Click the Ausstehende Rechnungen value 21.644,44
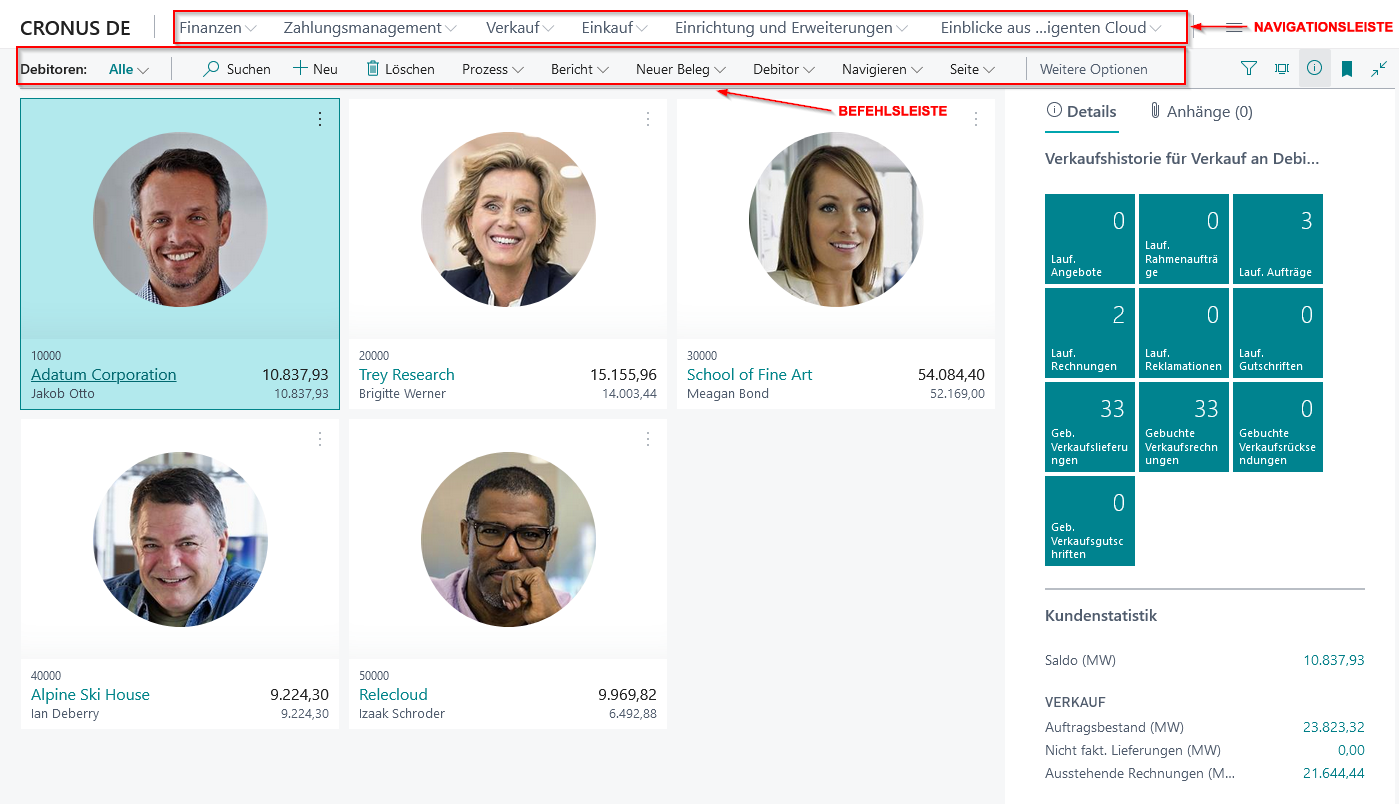This screenshot has width=1399, height=804. point(1334,773)
